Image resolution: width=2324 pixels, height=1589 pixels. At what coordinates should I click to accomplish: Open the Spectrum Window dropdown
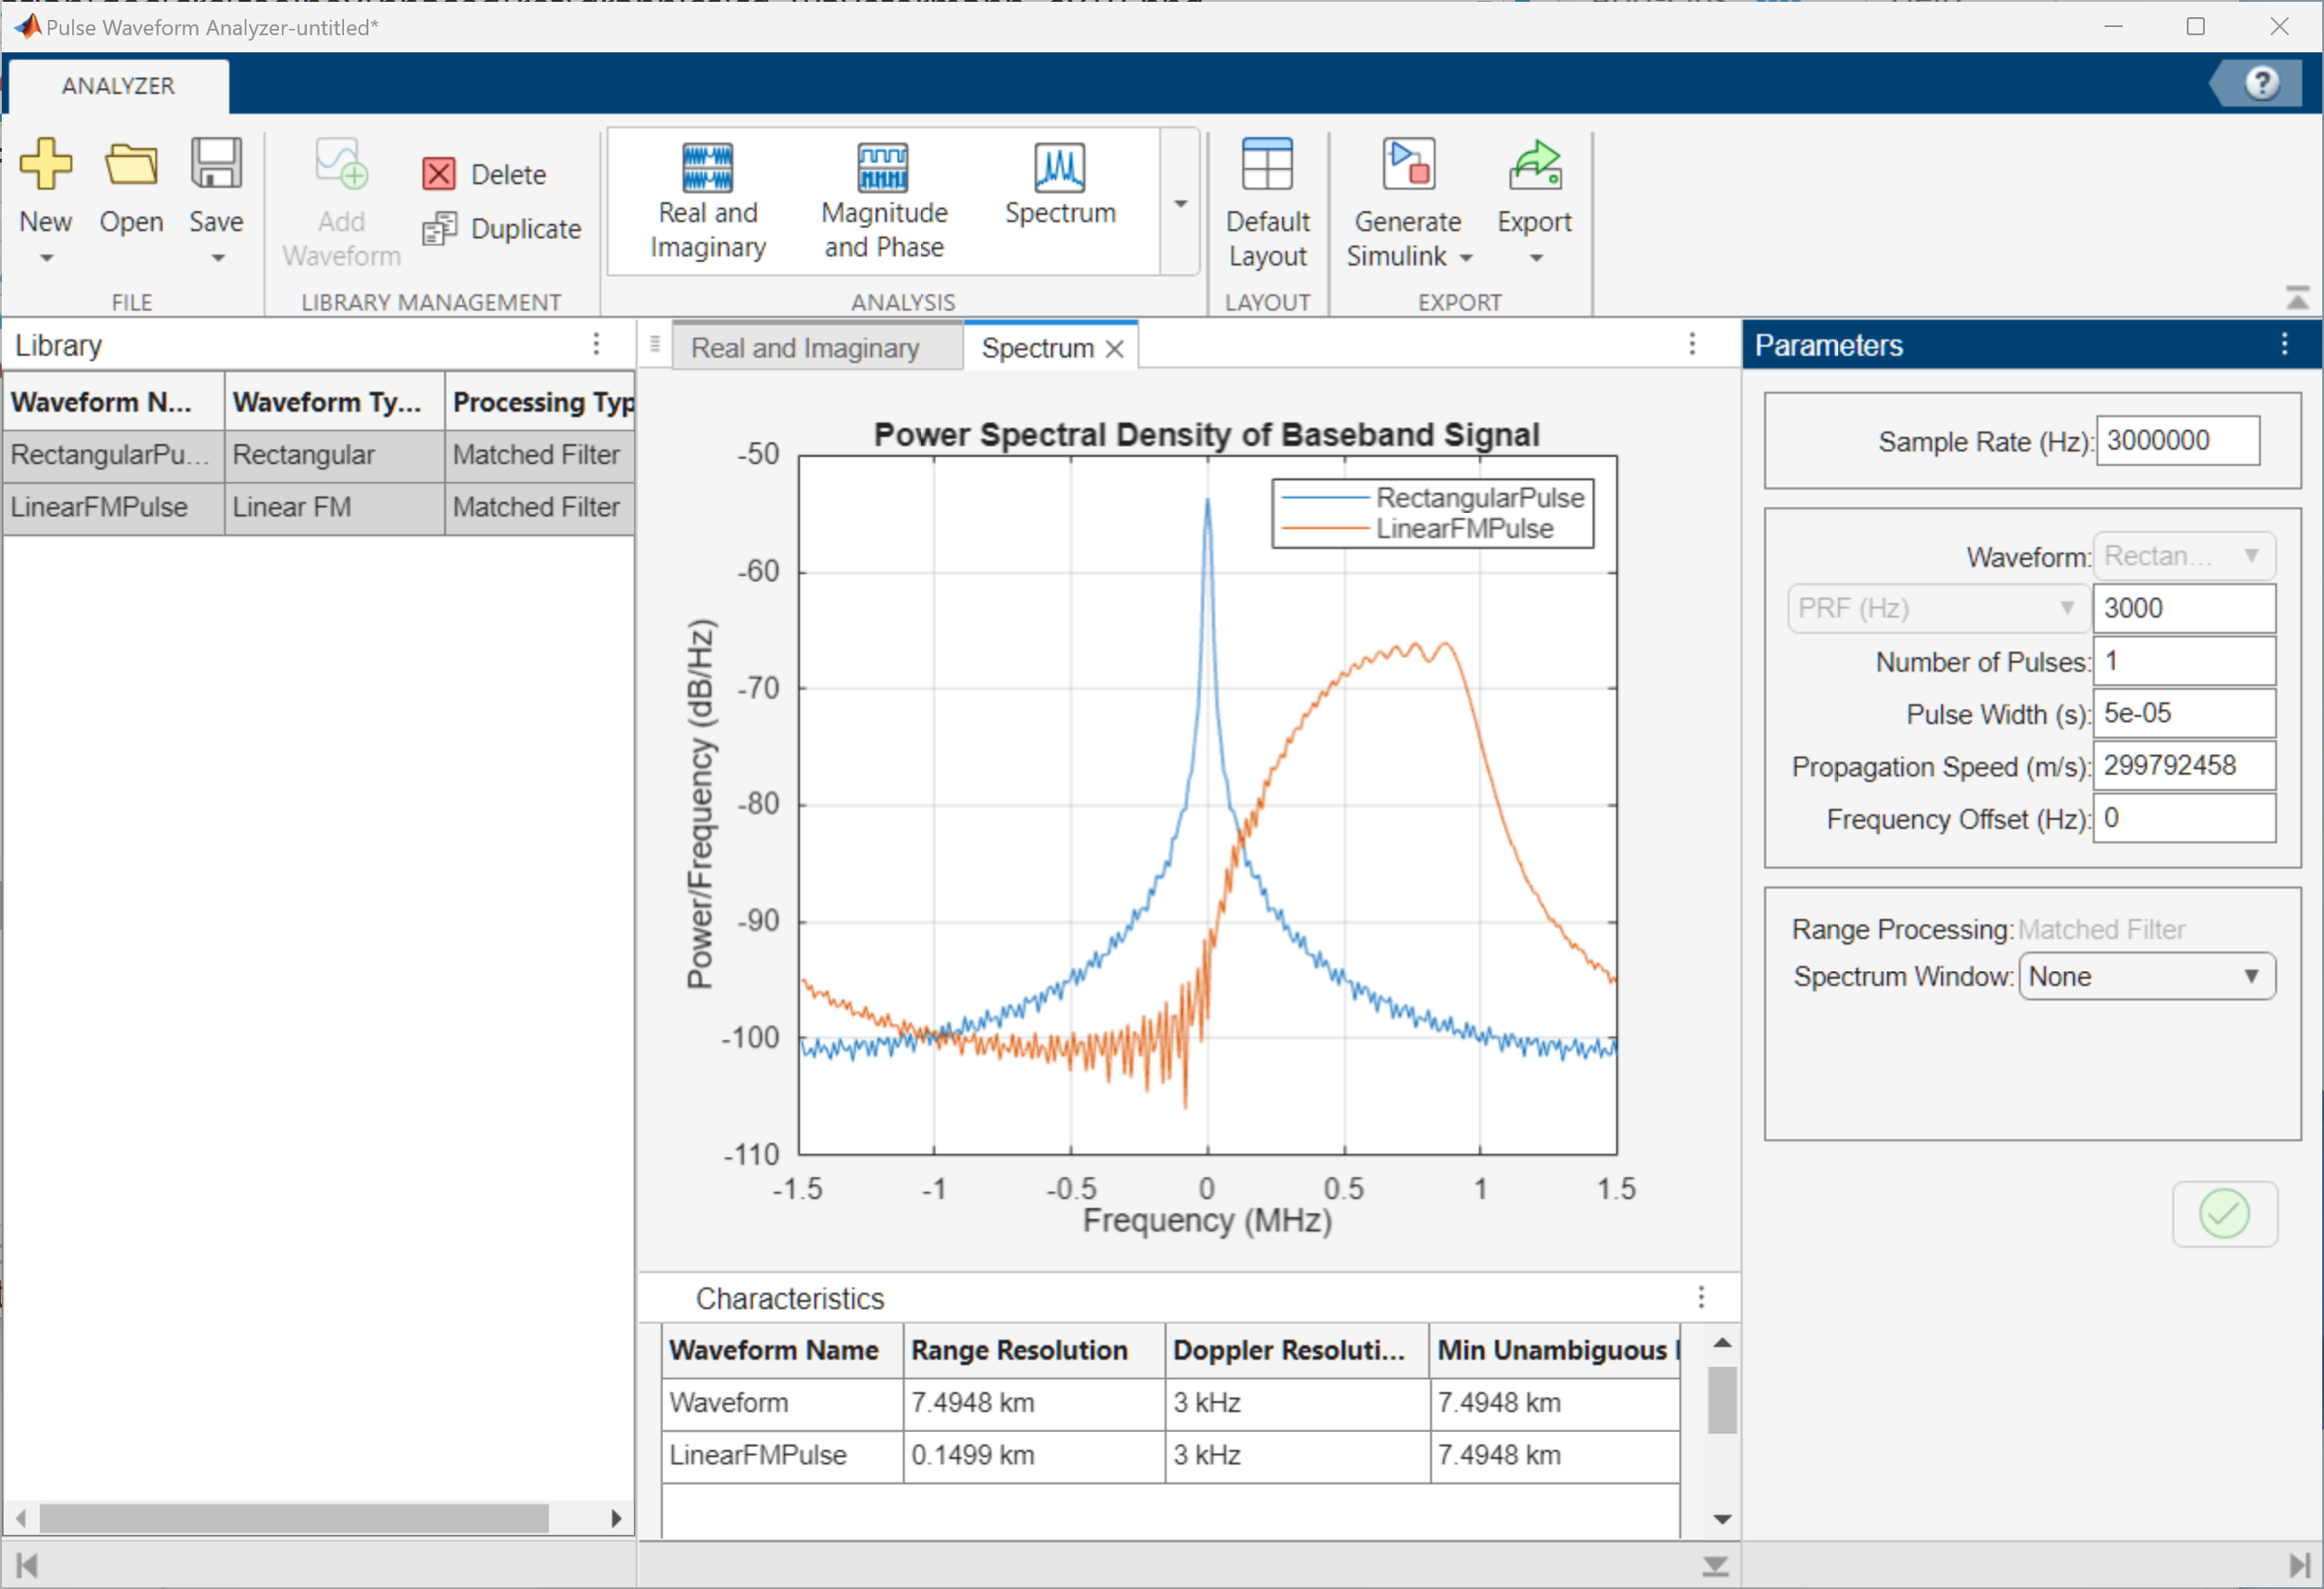point(2147,976)
